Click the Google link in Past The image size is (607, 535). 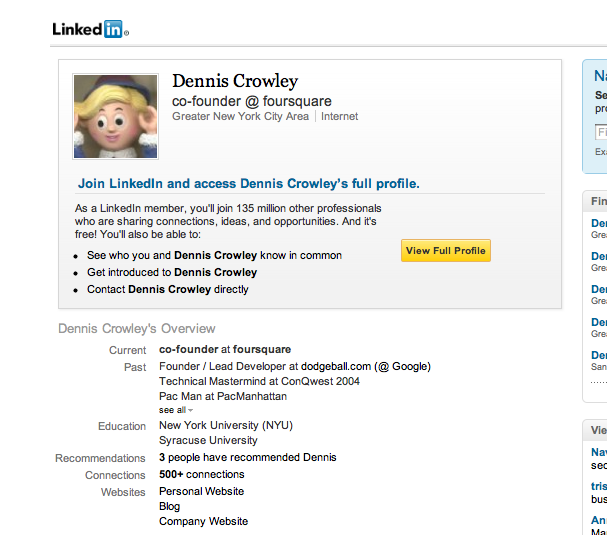pyautogui.click(x=410, y=367)
